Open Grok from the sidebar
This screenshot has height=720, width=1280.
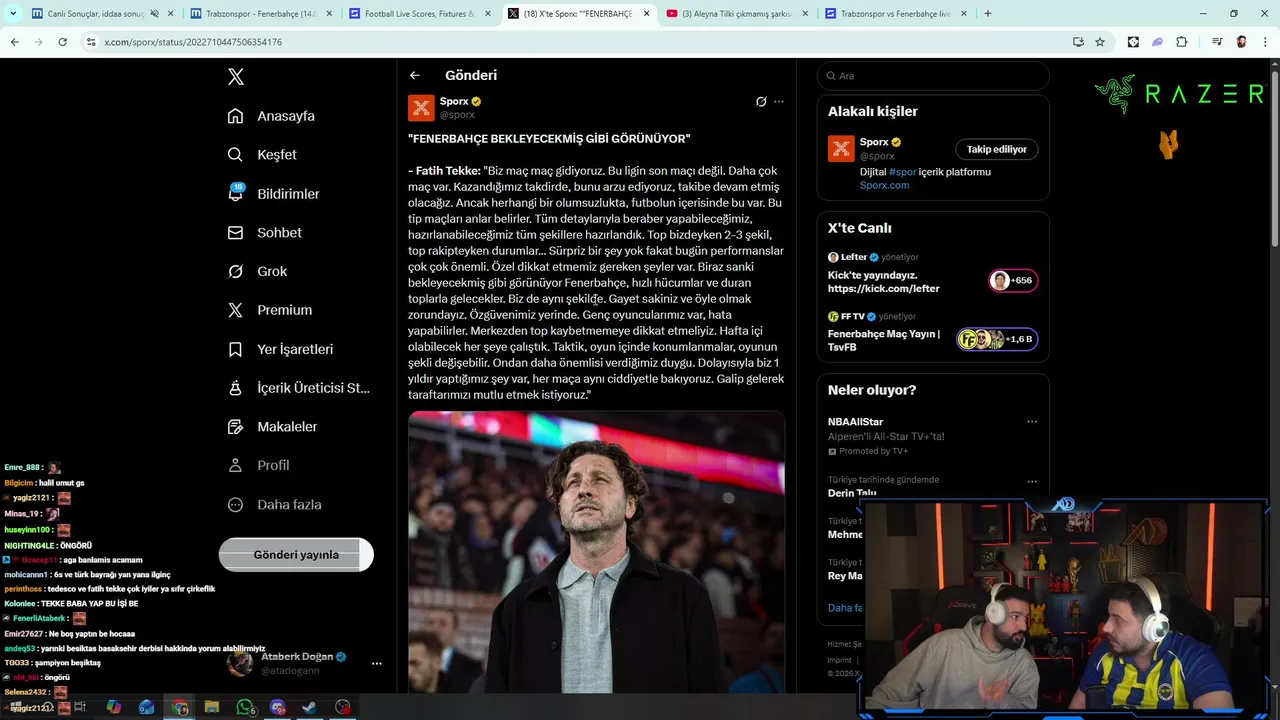(x=257, y=272)
